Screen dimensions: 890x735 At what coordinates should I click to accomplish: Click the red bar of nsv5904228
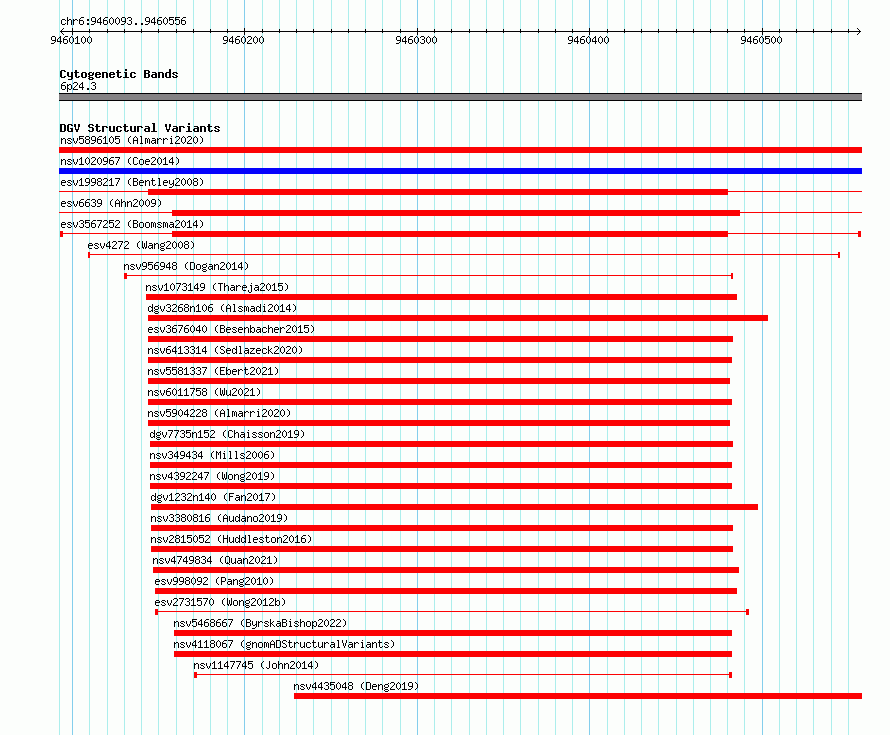pos(439,423)
